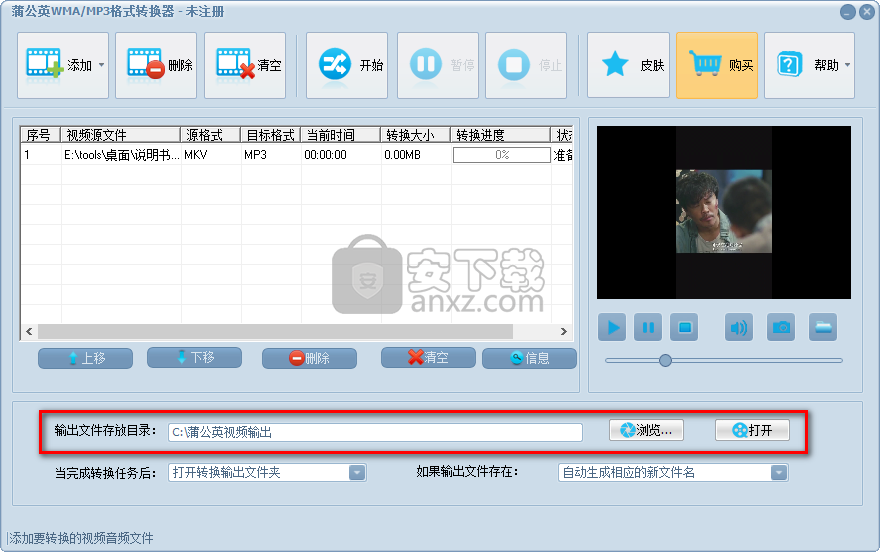880x552 pixels.
Task: Click the 源格式 column header
Action: point(210,135)
